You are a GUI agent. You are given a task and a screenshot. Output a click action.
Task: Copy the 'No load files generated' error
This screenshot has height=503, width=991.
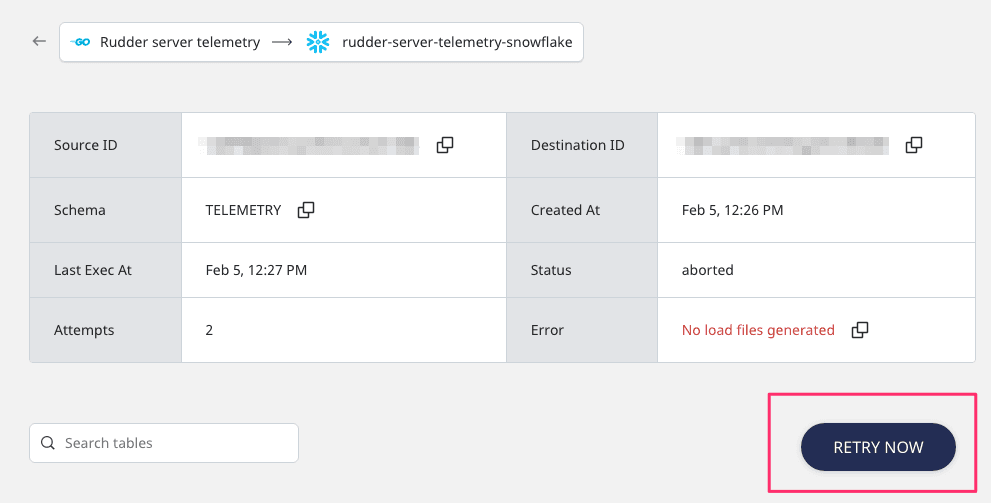click(859, 330)
